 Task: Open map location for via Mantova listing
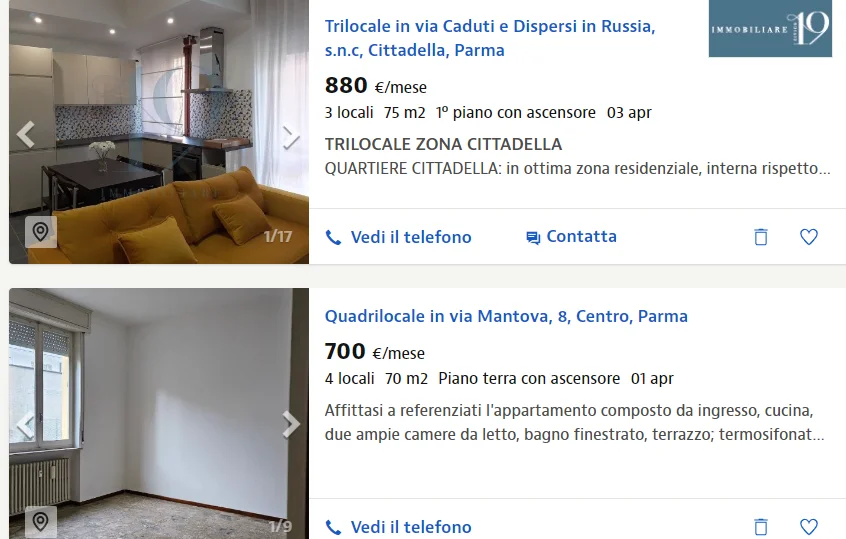(40, 522)
